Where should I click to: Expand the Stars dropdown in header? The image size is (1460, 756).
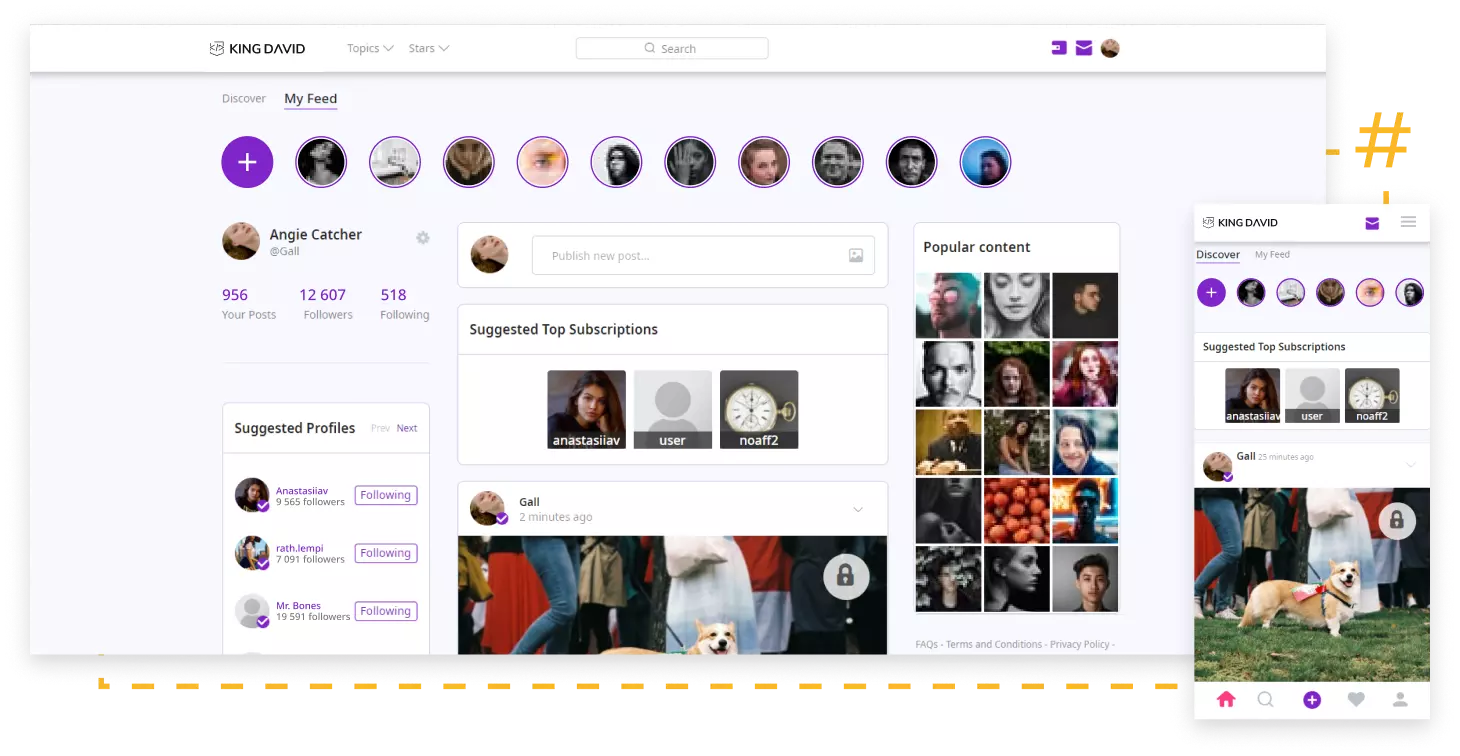coord(428,48)
